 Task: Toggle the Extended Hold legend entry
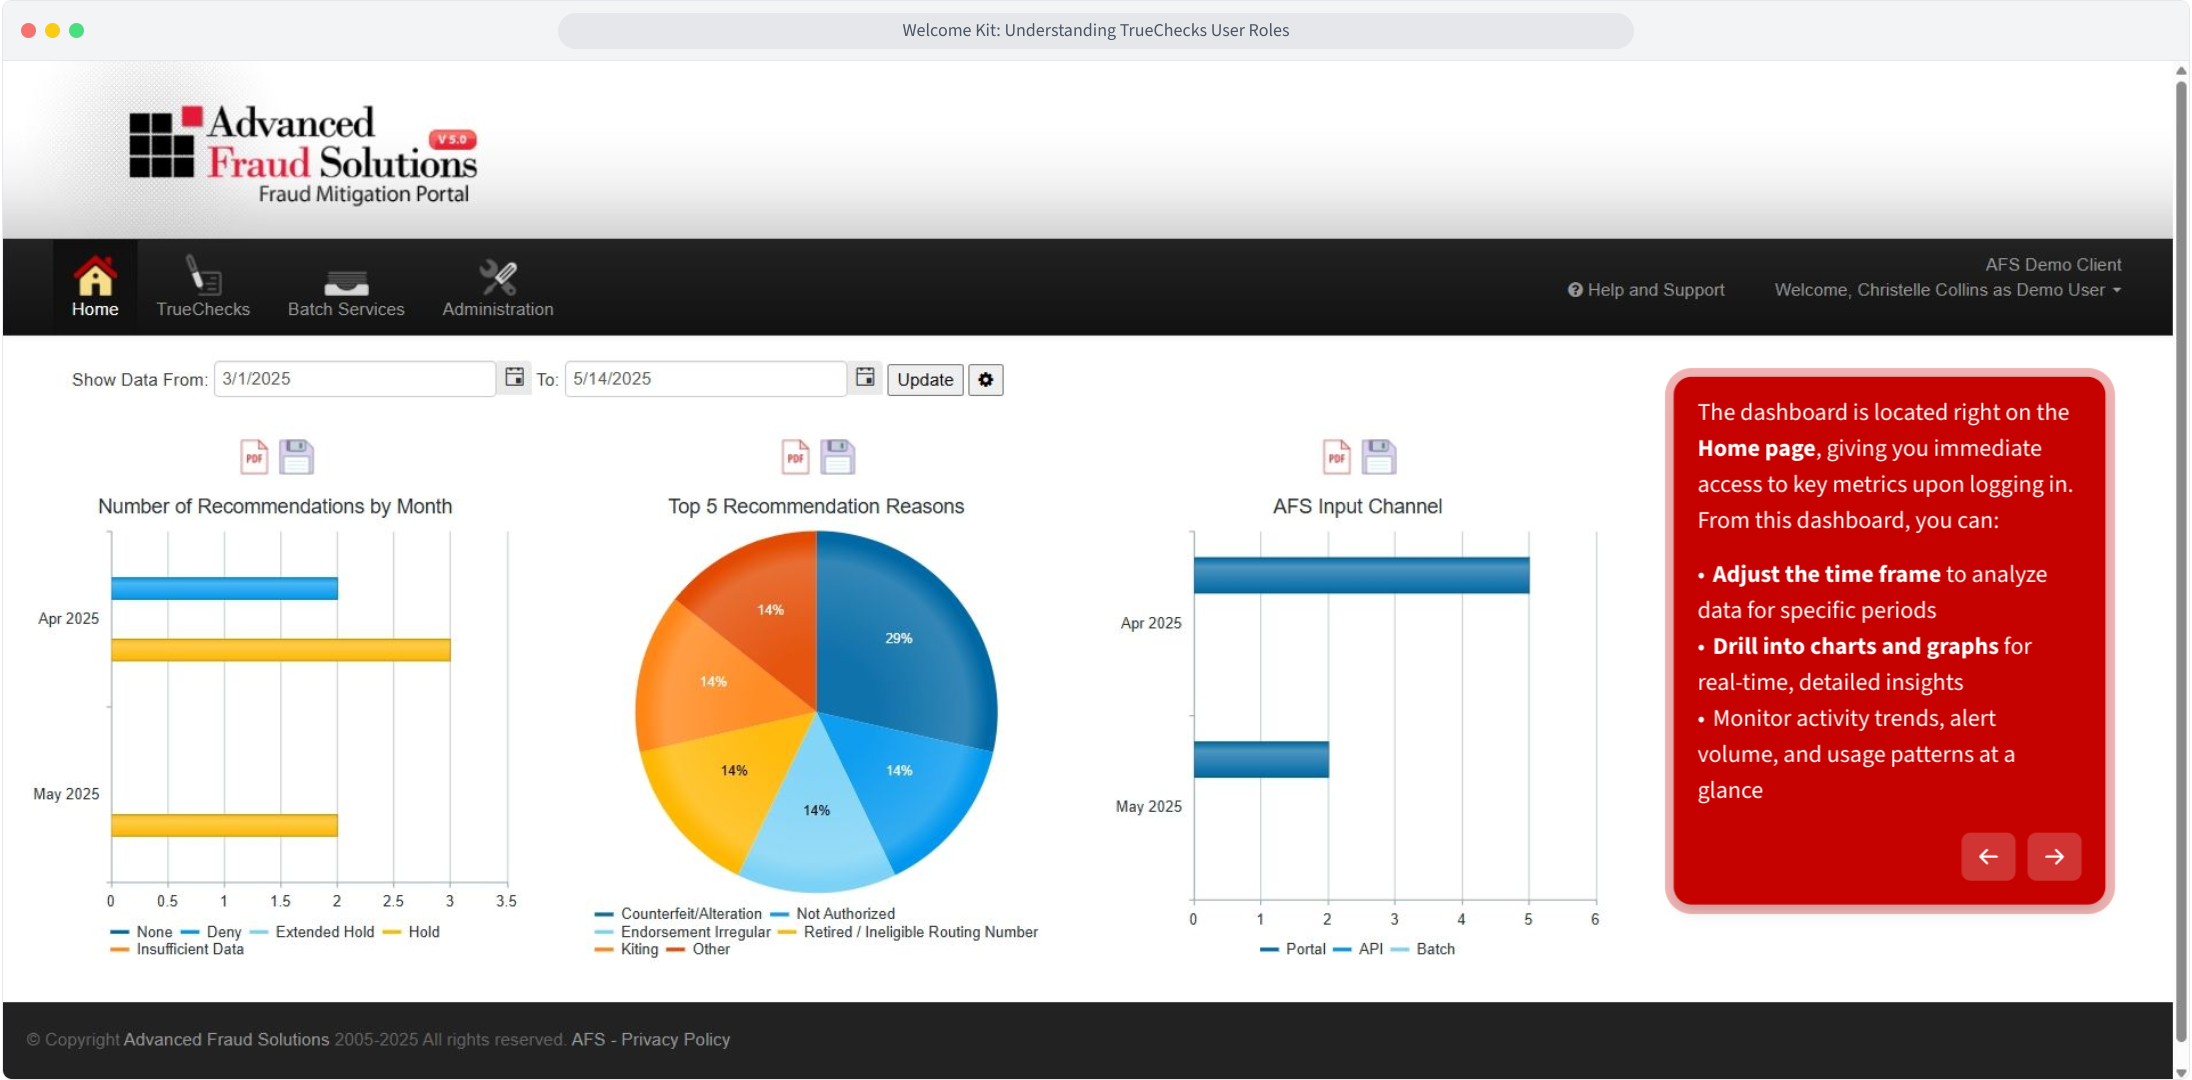click(x=313, y=932)
